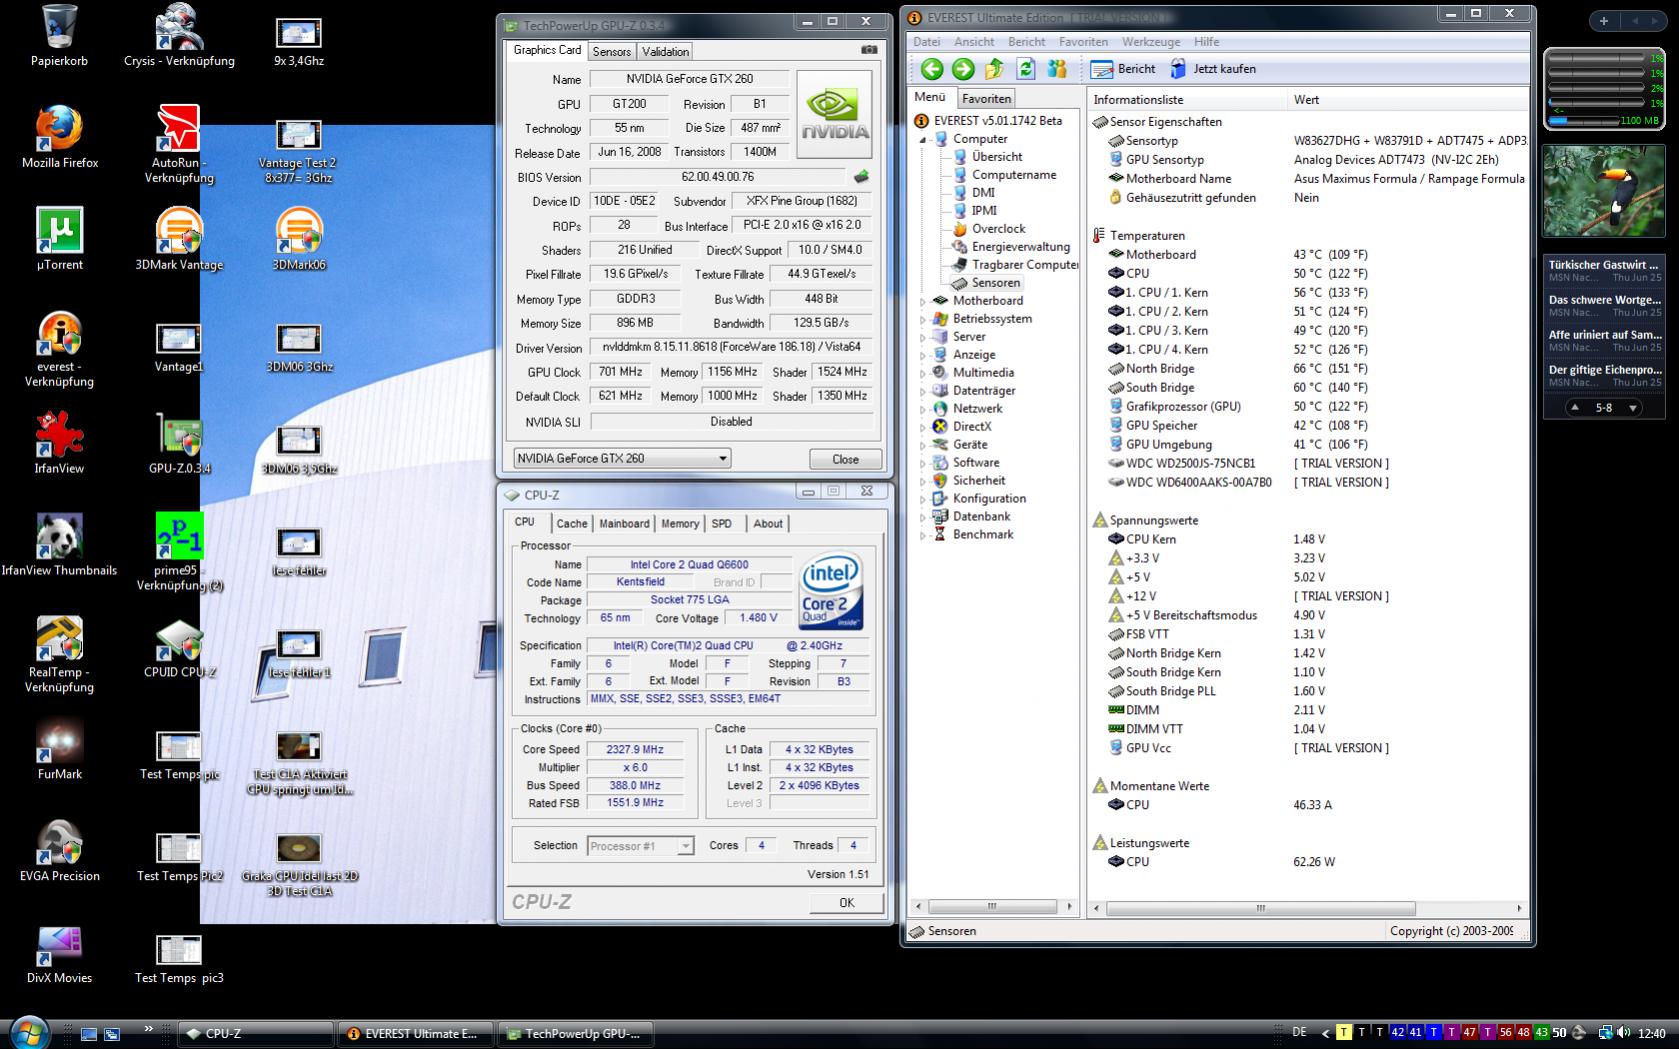This screenshot has height=1049, width=1679.
Task: Select the prime95 shortcut icon
Action: 180,553
